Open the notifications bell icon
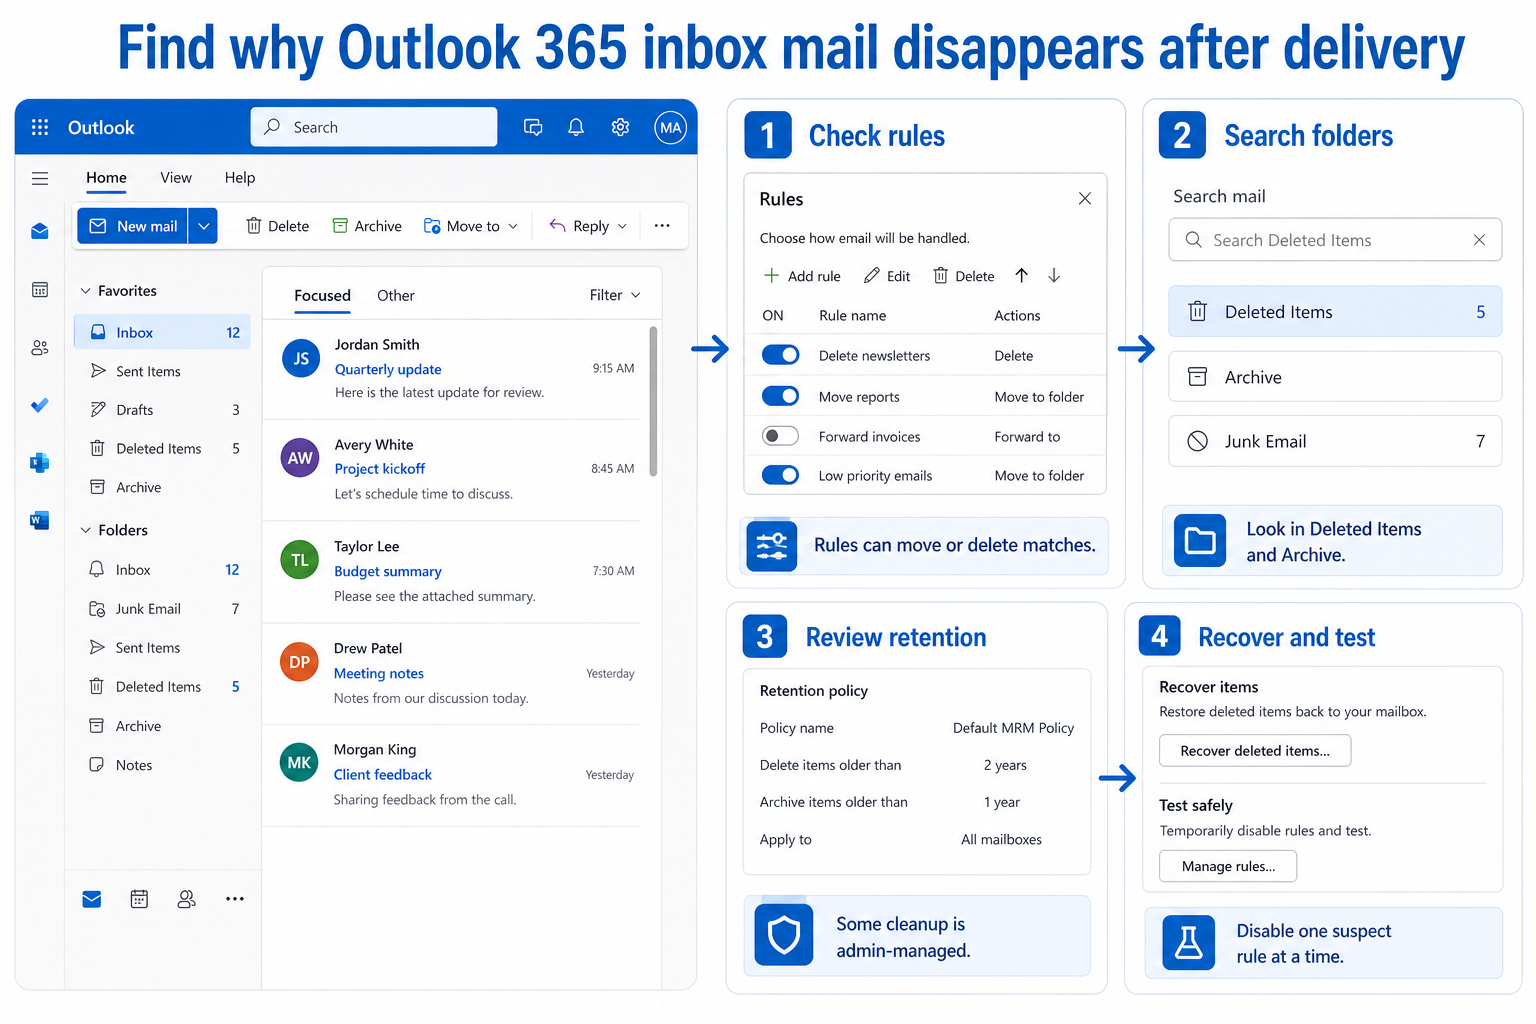Image resolution: width=1536 pixels, height=1024 pixels. pyautogui.click(x=576, y=127)
